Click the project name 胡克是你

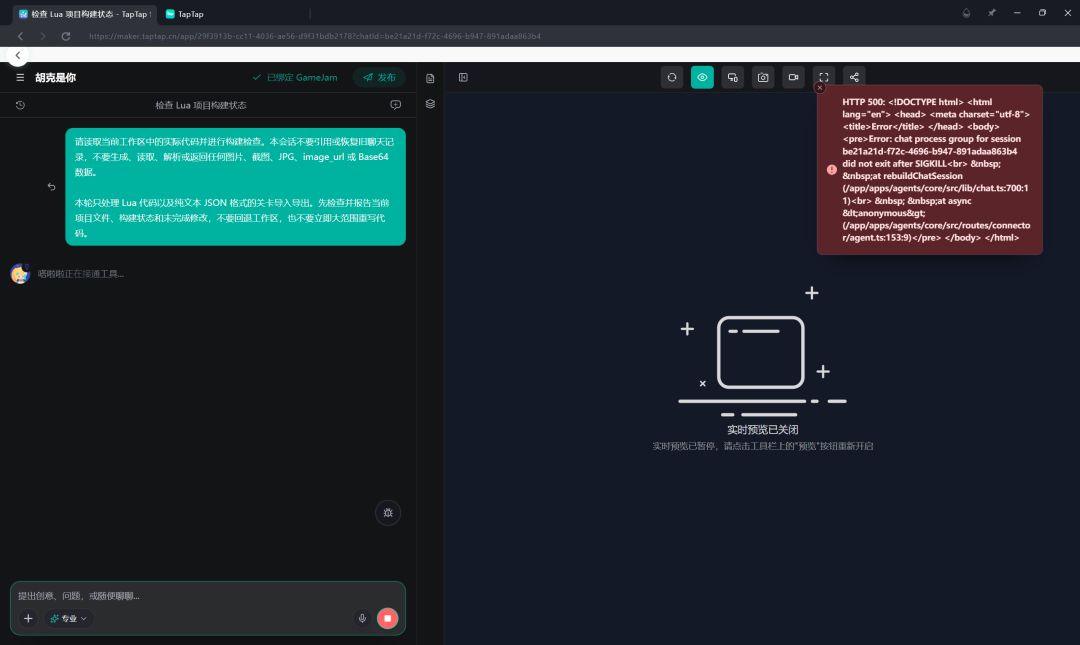click(56, 78)
